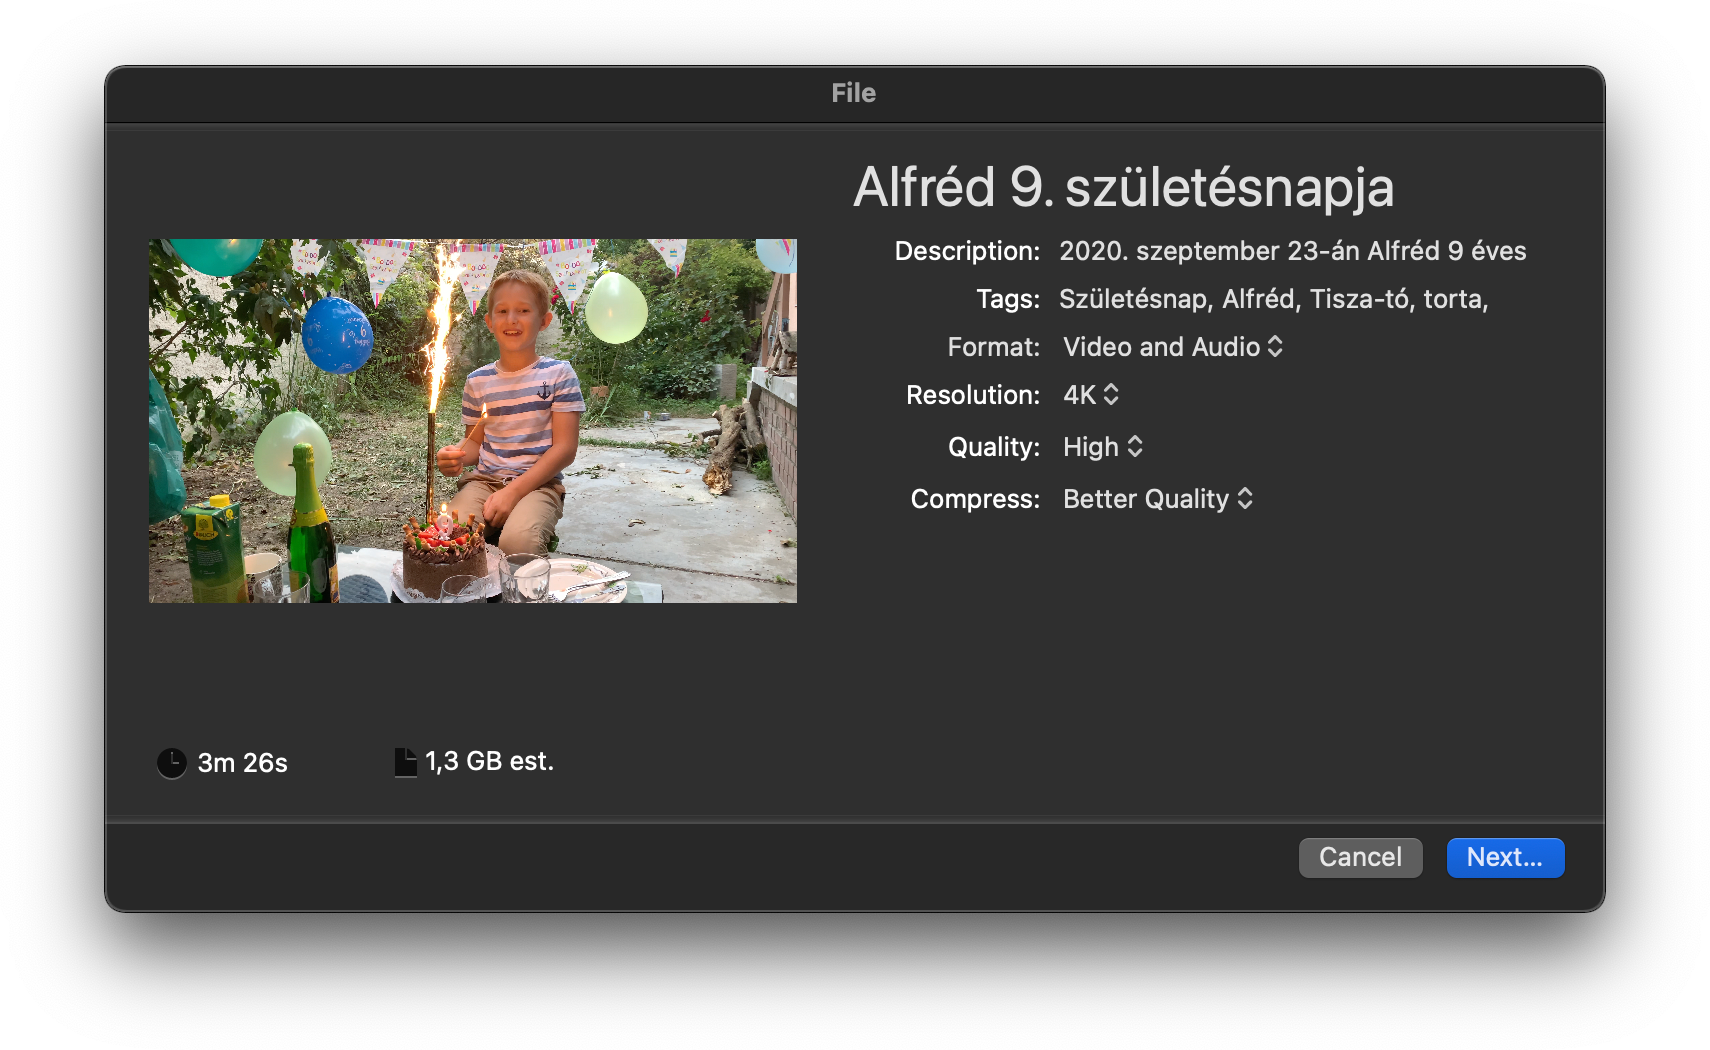Select the movie title Alfréd 9. születésnapja
The image size is (1710, 1050).
pos(1123,187)
